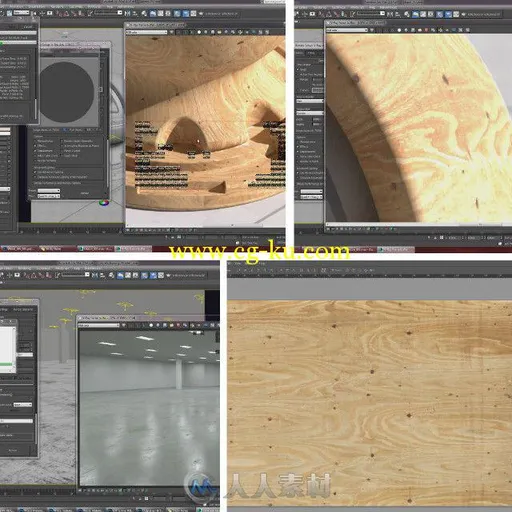
Task: Click white circle alpha icon in top-left frame buffer
Action: click(199, 32)
